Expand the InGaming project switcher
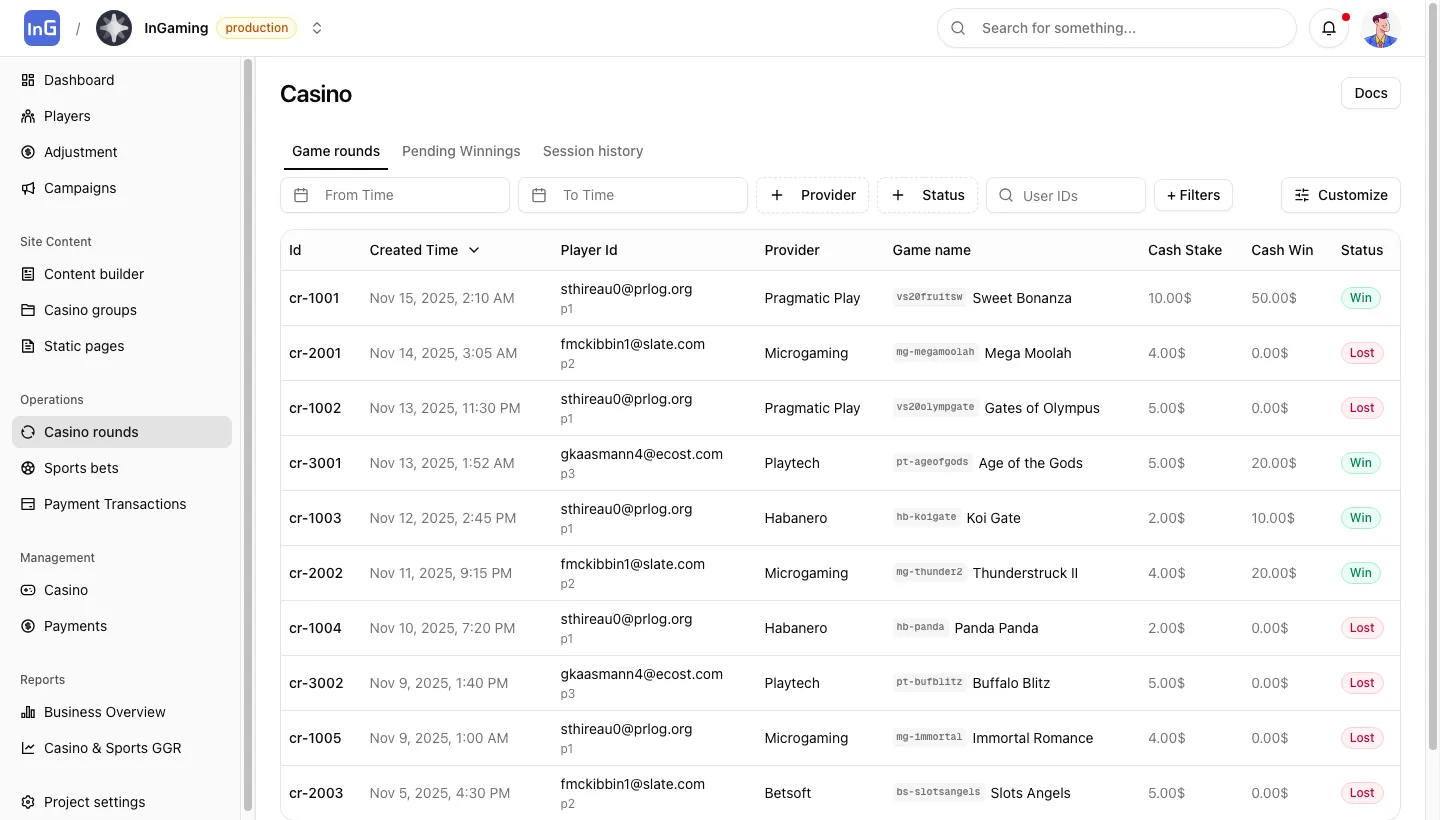This screenshot has height=820, width=1440. click(317, 28)
